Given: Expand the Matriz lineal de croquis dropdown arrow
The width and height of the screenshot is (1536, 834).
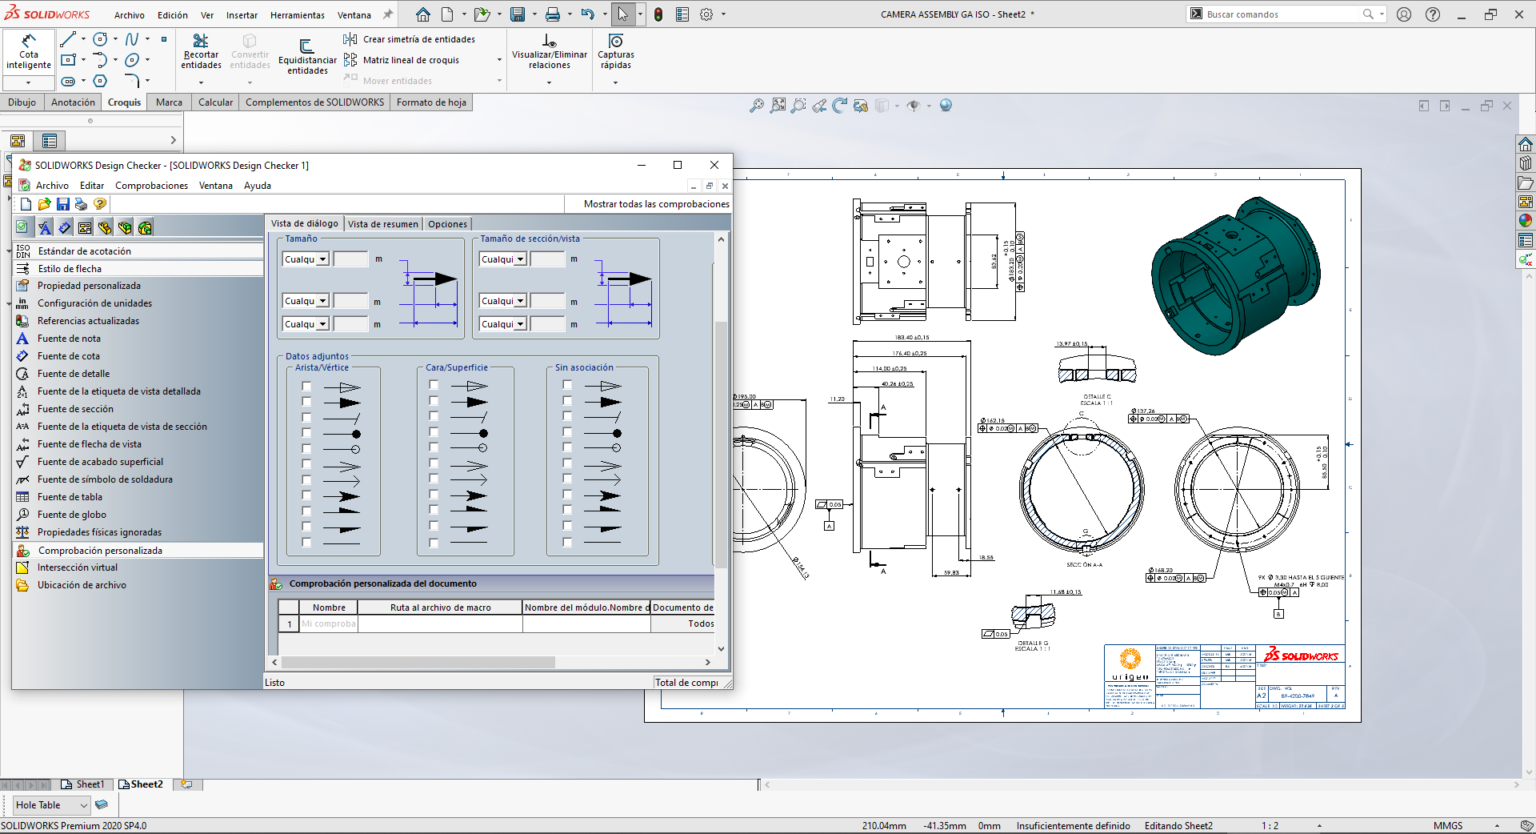Looking at the screenshot, I should click(x=499, y=60).
